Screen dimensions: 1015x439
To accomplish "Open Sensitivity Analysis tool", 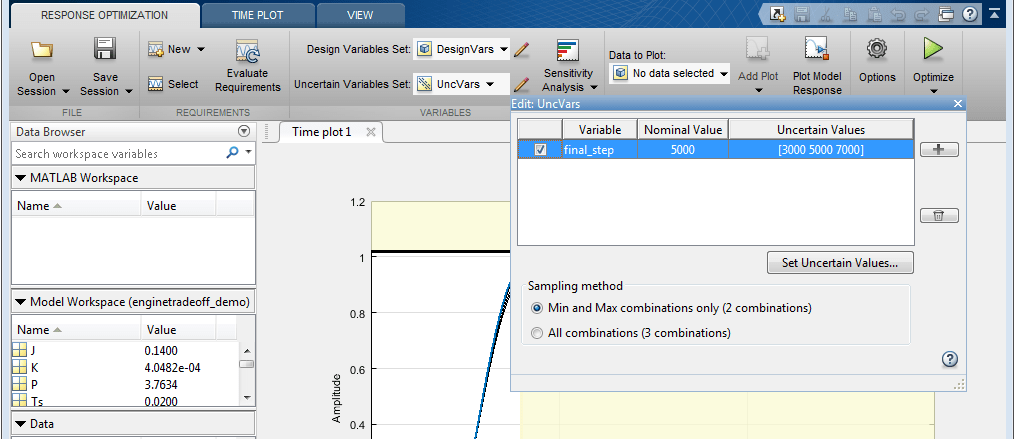I will 568,52.
